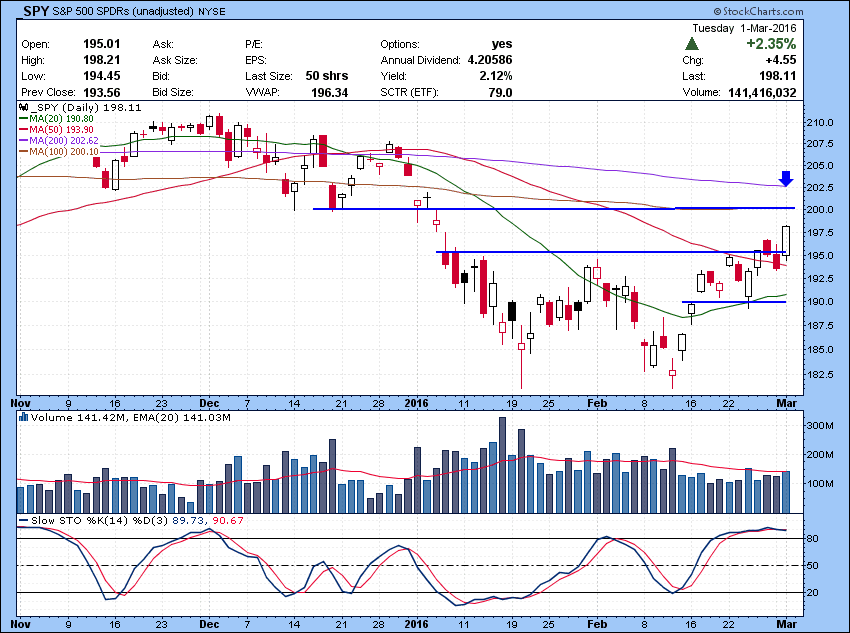Click the 'Slow STO %K(14) %D(3)' legend
This screenshot has width=850, height=633.
coord(100,520)
